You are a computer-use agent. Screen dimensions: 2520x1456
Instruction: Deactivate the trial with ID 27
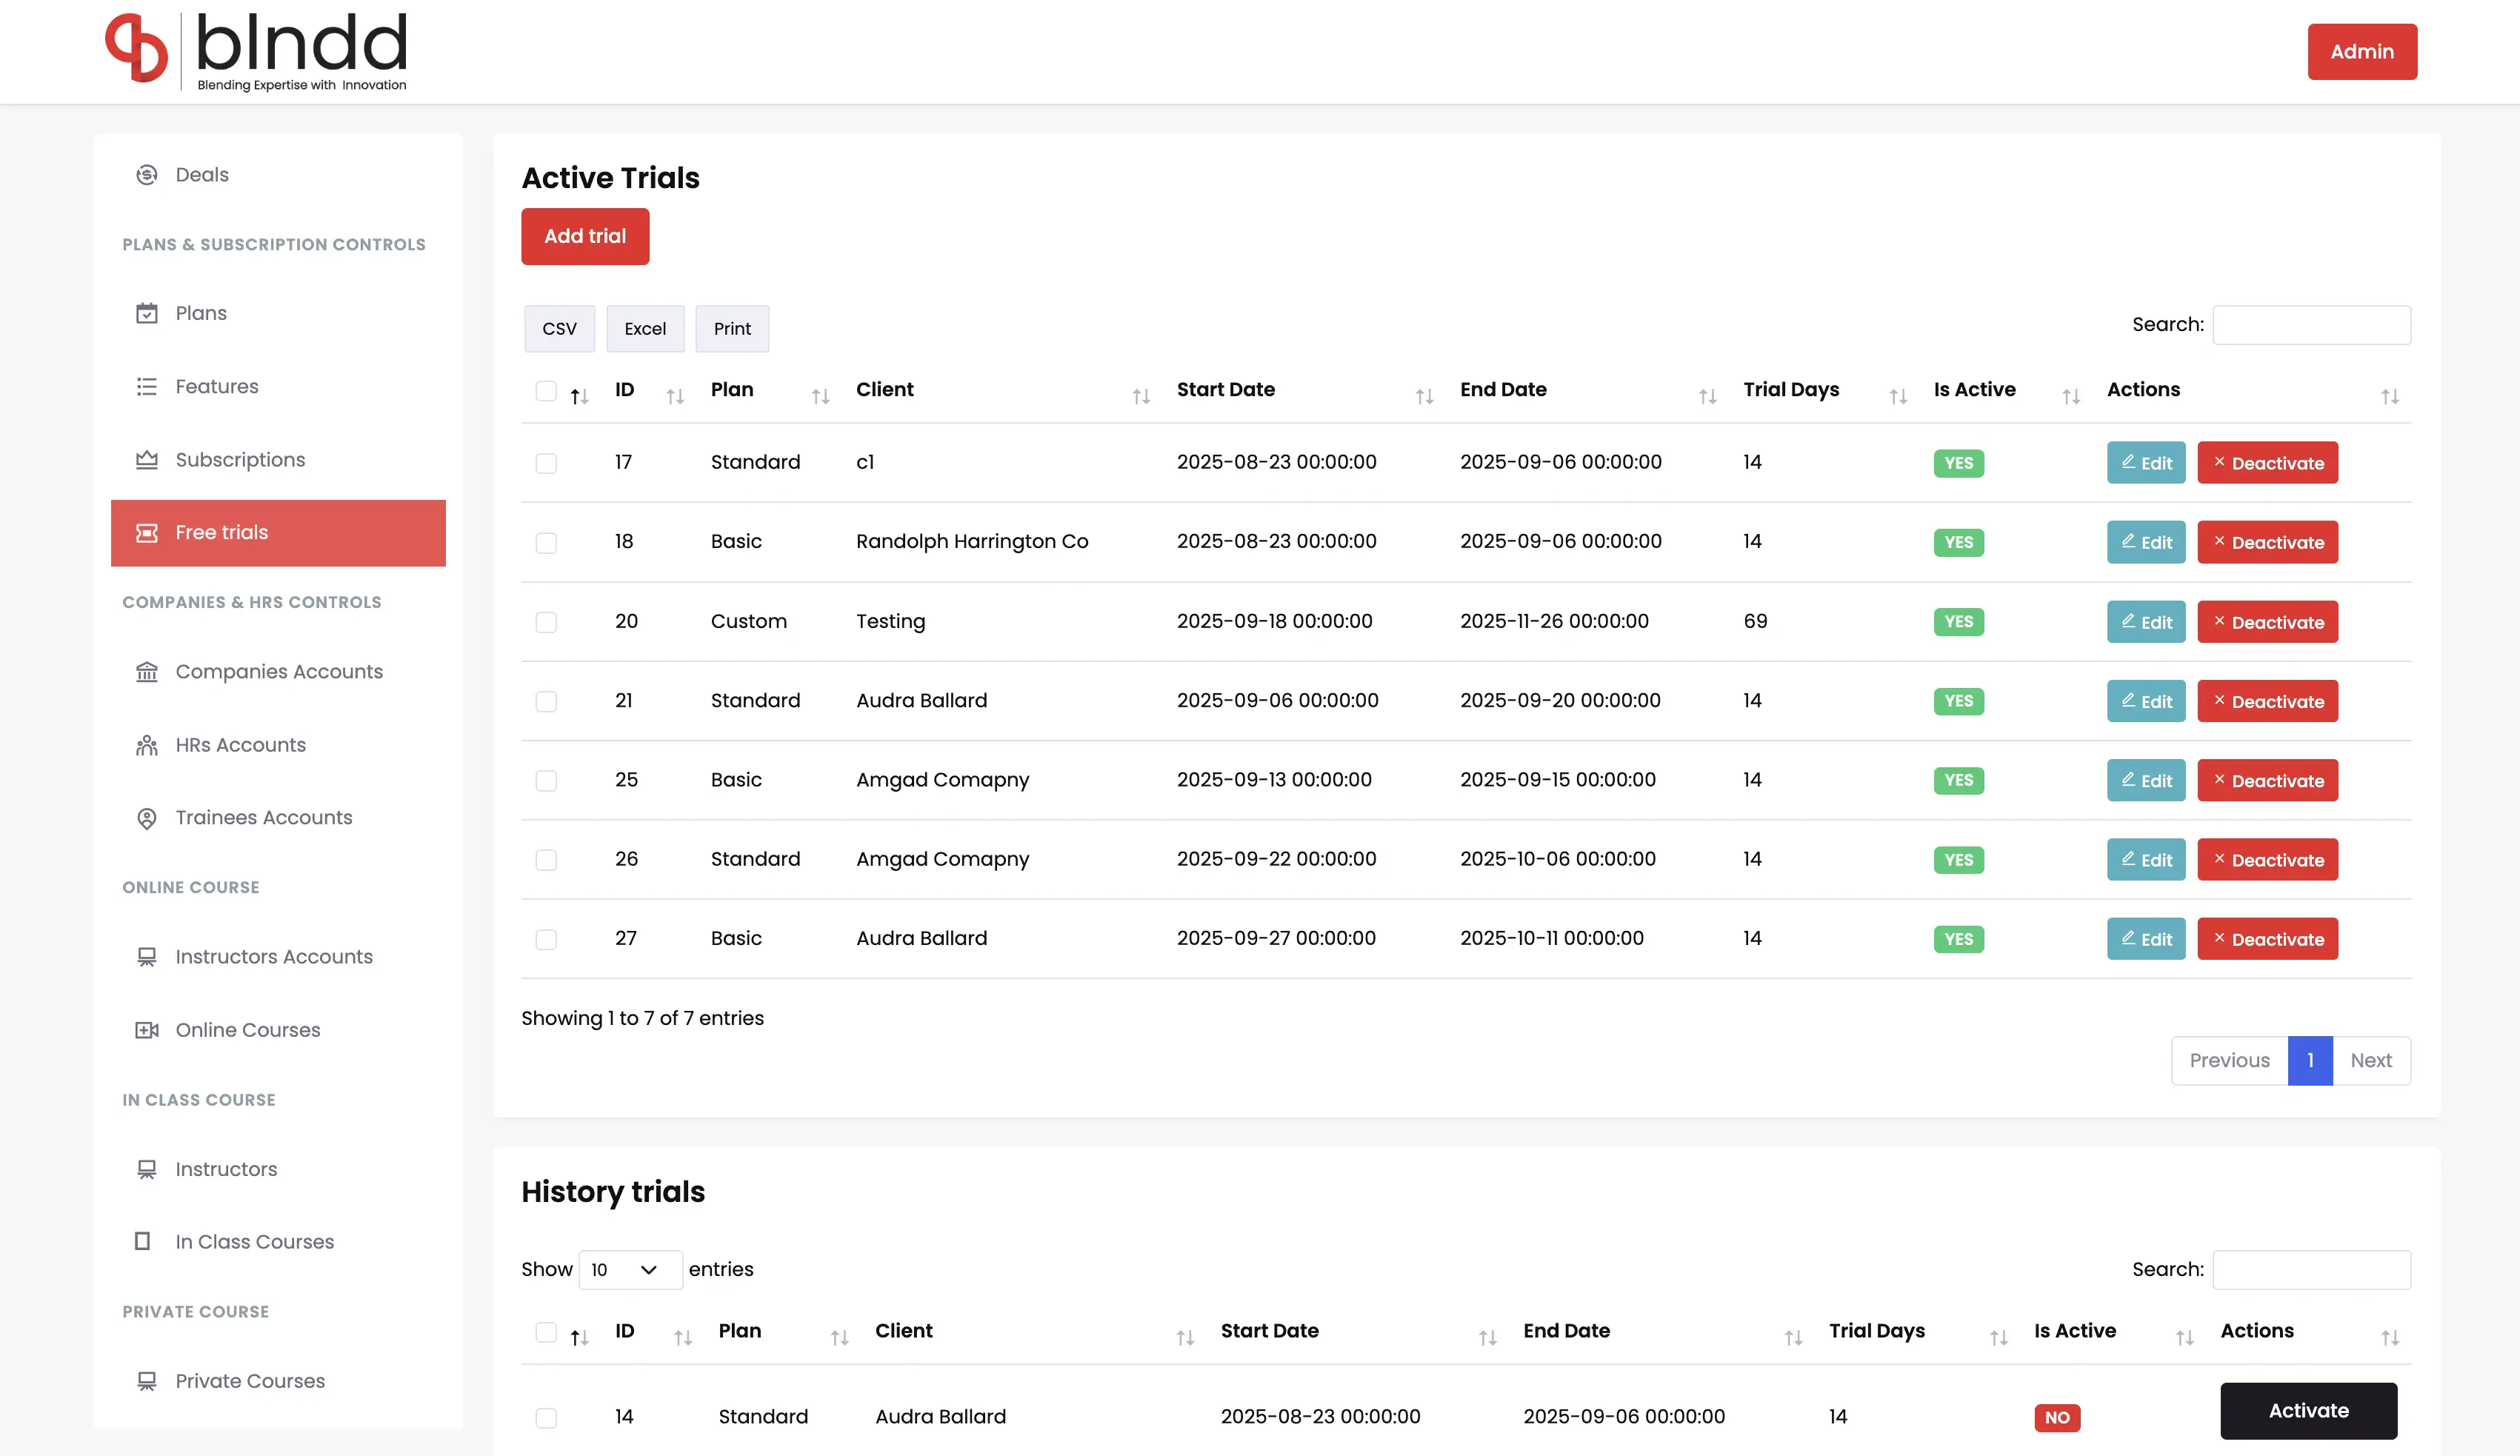click(x=2267, y=939)
